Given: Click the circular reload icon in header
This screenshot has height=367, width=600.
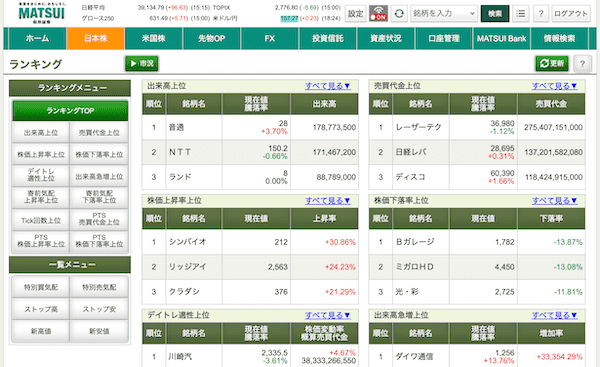Looking at the screenshot, I should (x=399, y=13).
